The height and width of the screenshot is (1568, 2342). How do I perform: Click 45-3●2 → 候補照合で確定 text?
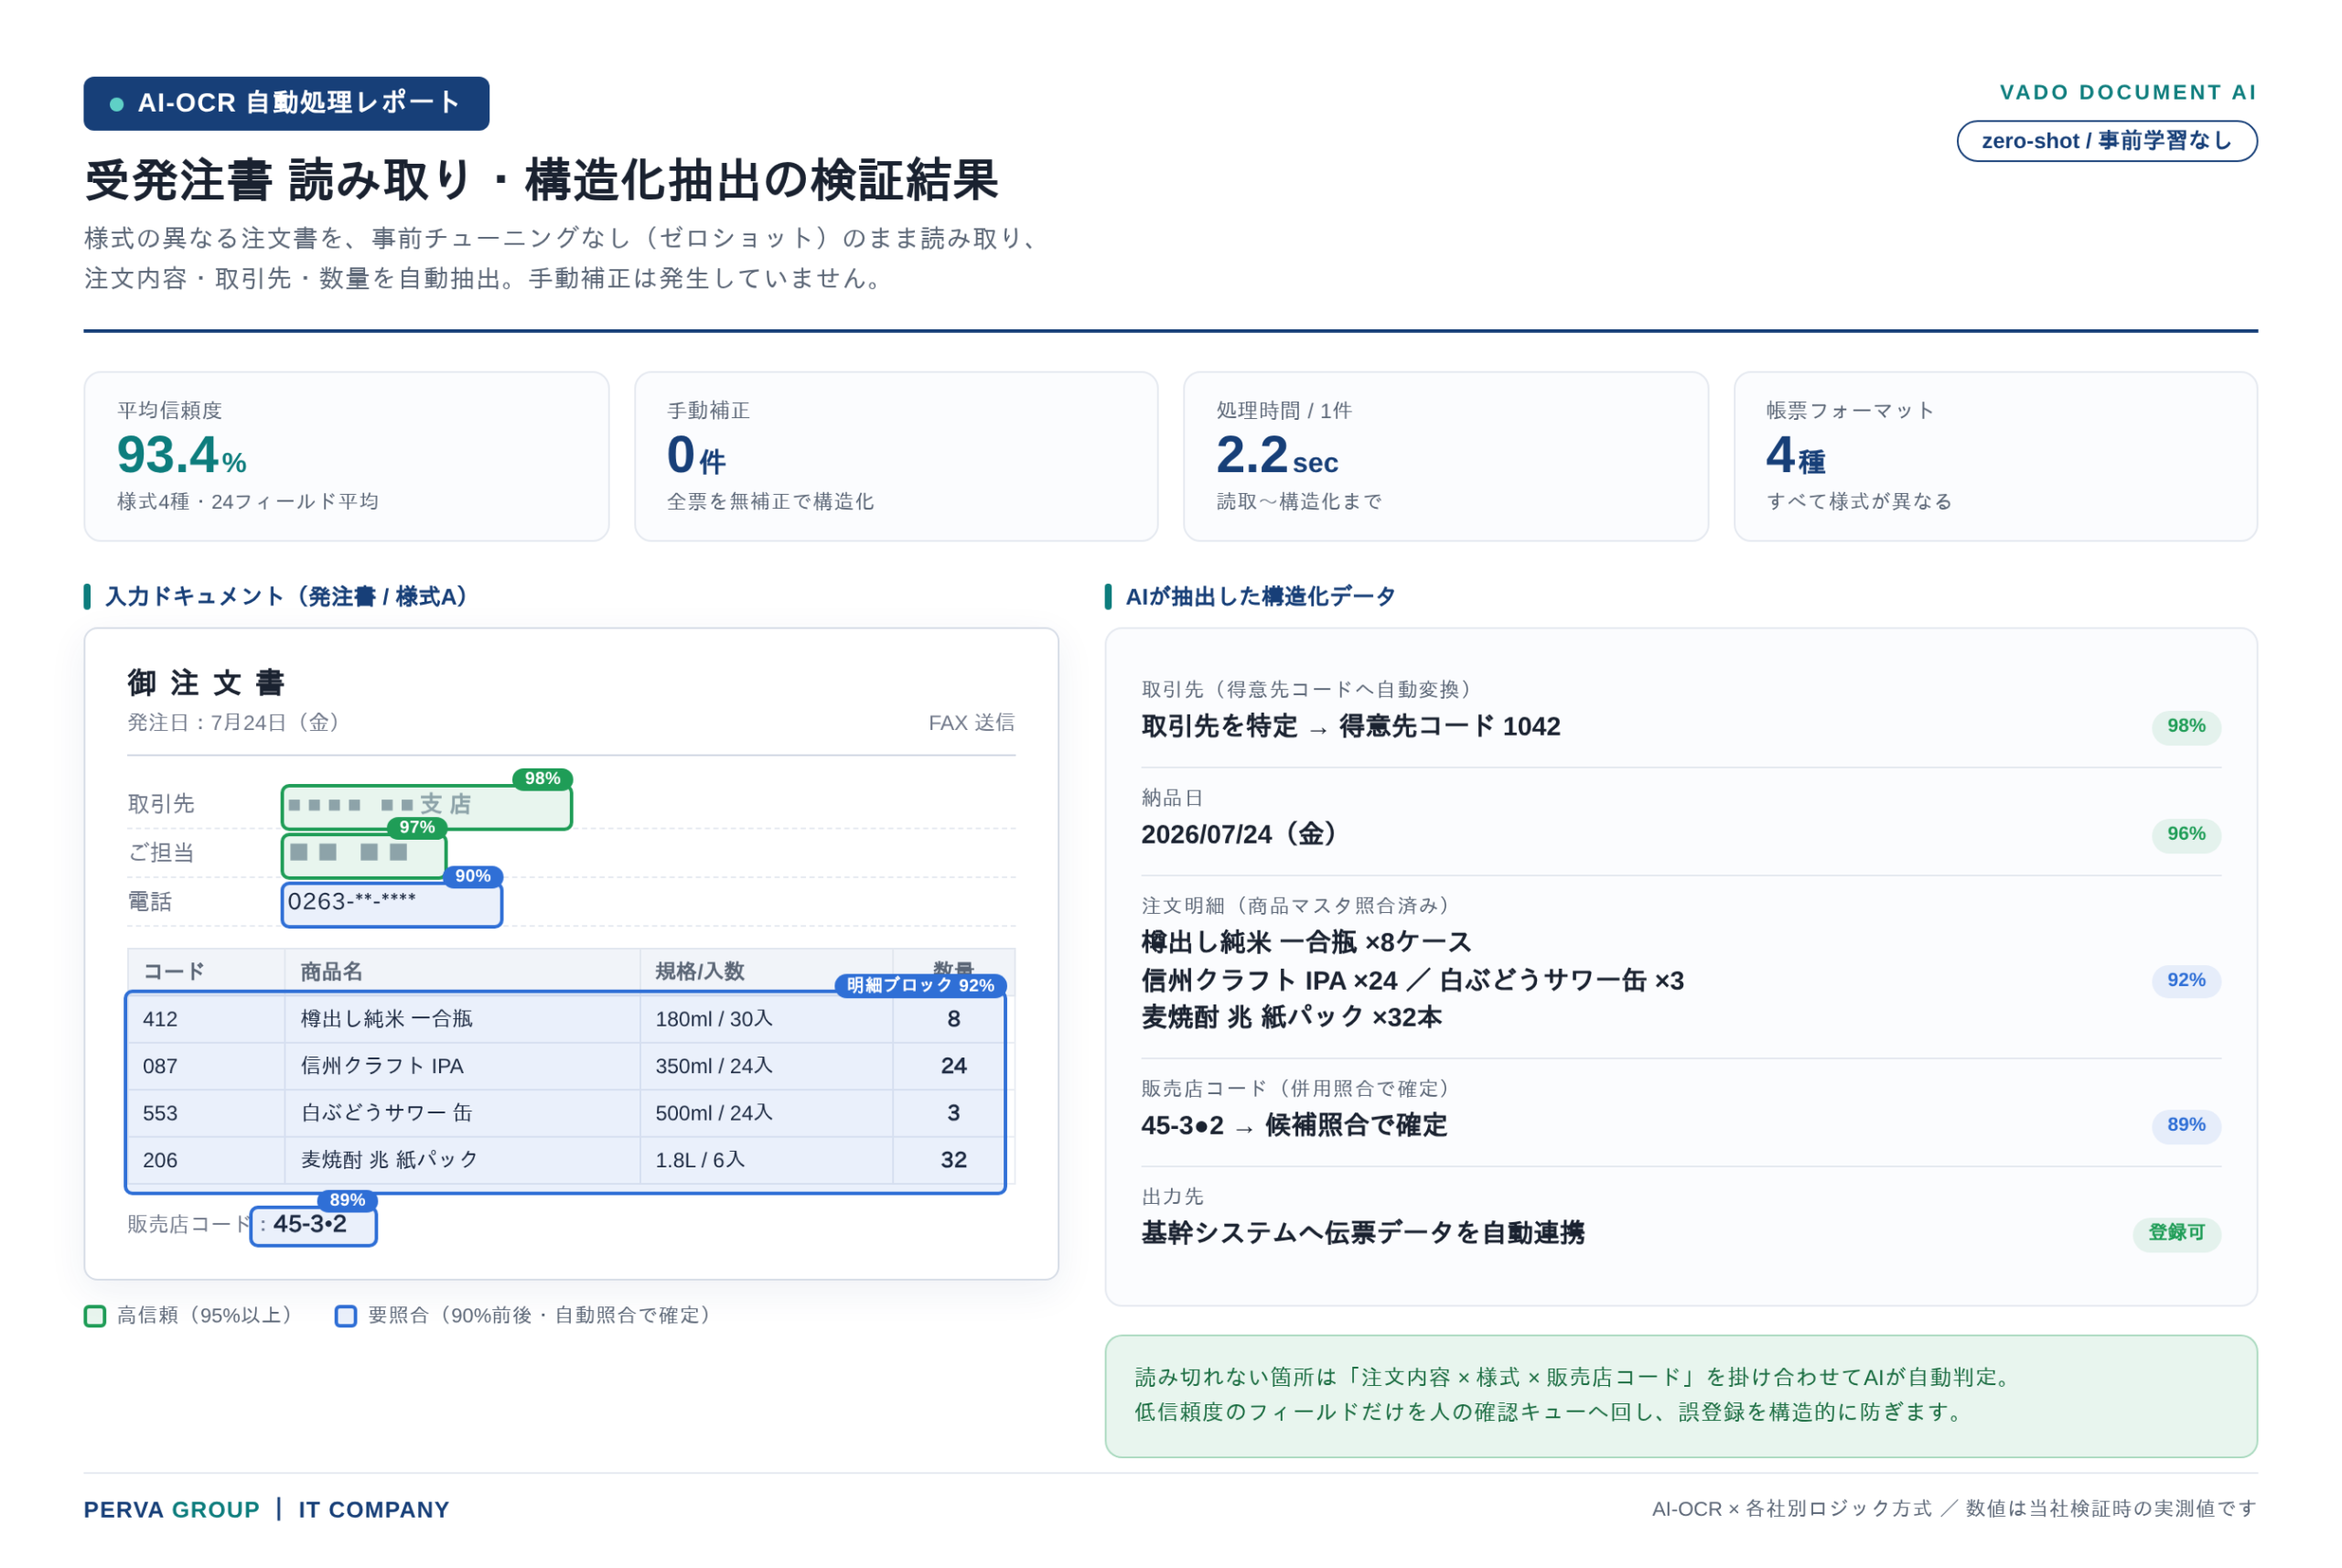tap(1294, 1126)
